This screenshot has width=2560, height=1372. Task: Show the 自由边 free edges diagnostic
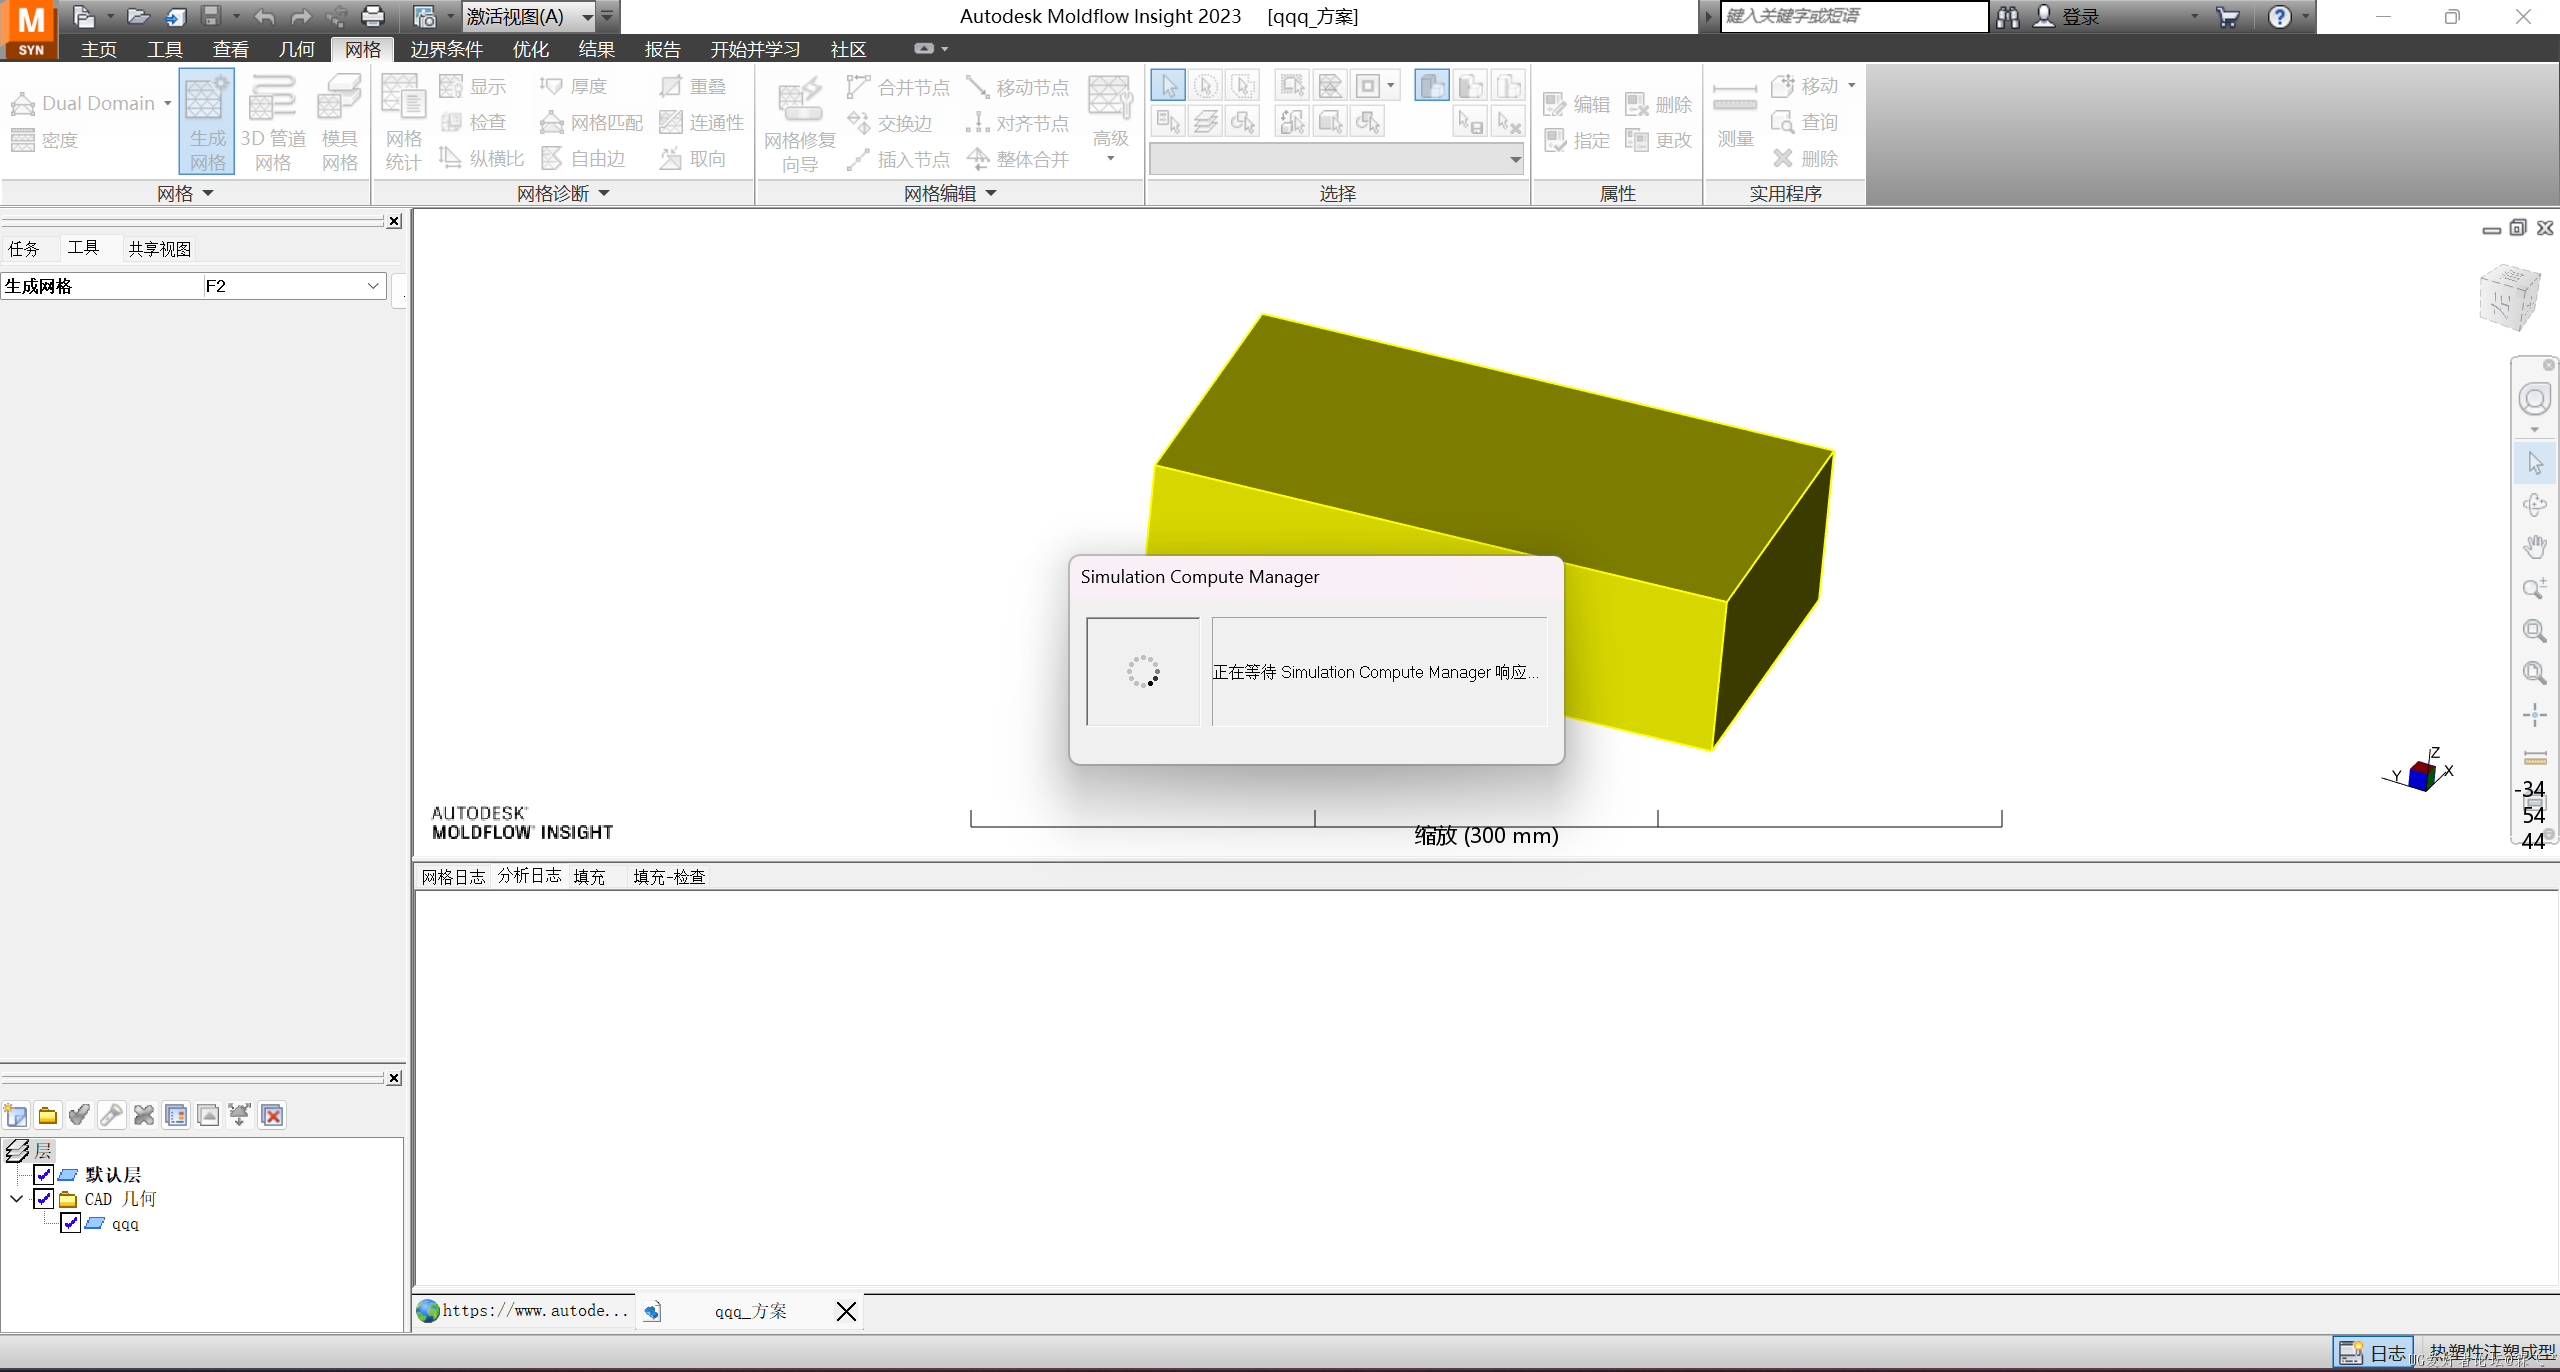(583, 158)
